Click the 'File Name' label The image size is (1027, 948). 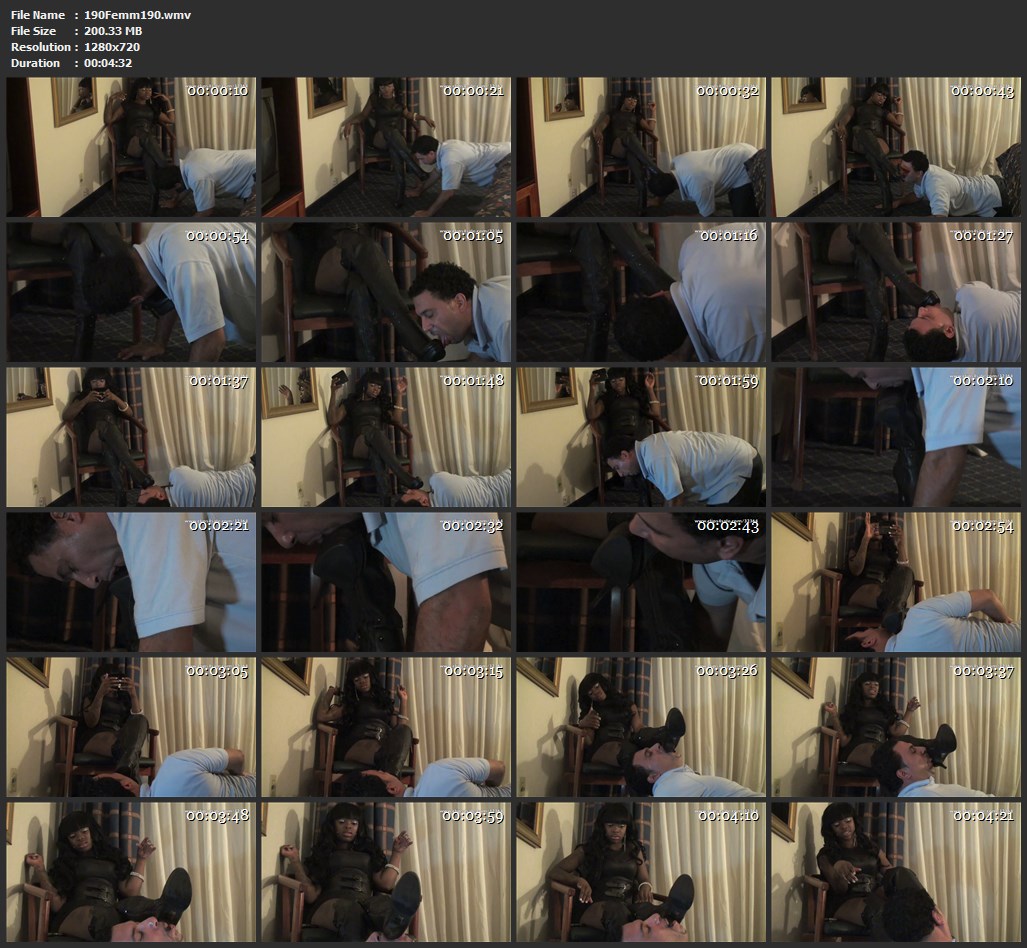pyautogui.click(x=38, y=15)
